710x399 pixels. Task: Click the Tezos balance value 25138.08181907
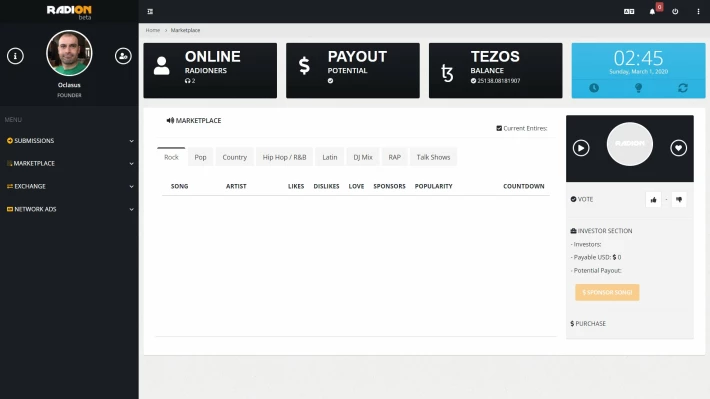(x=499, y=81)
